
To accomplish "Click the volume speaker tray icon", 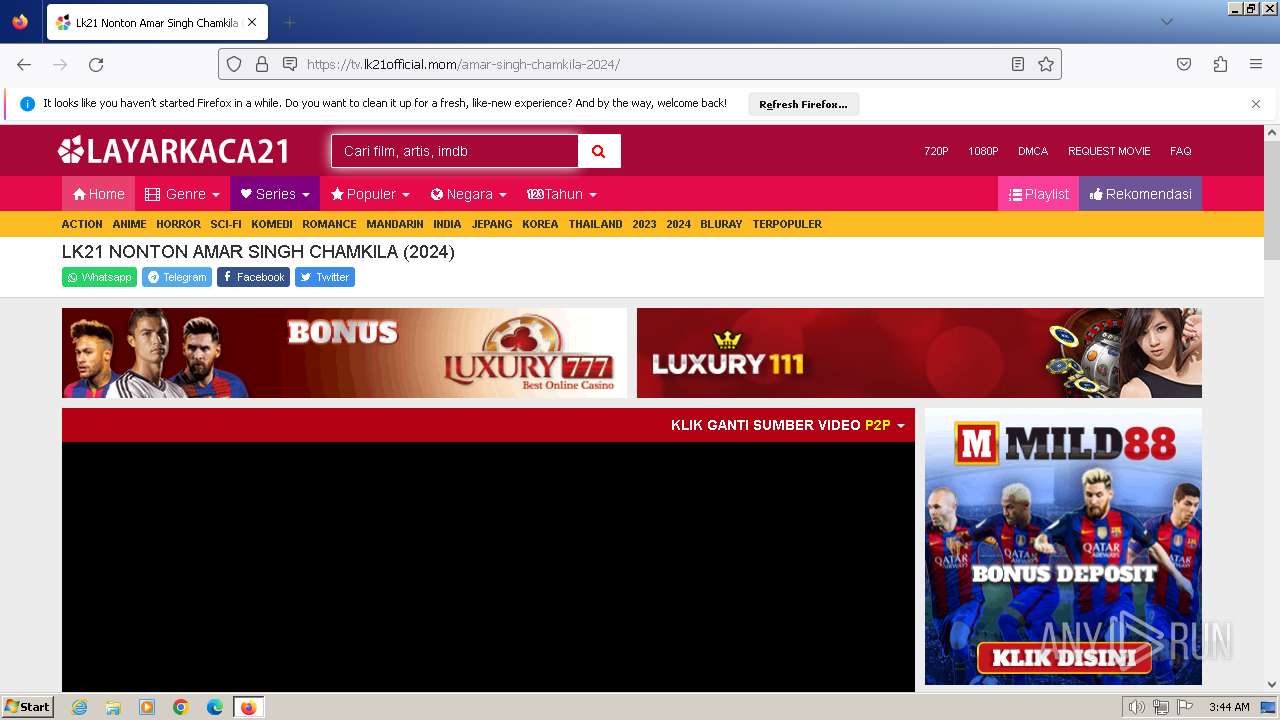I will tap(1136, 707).
